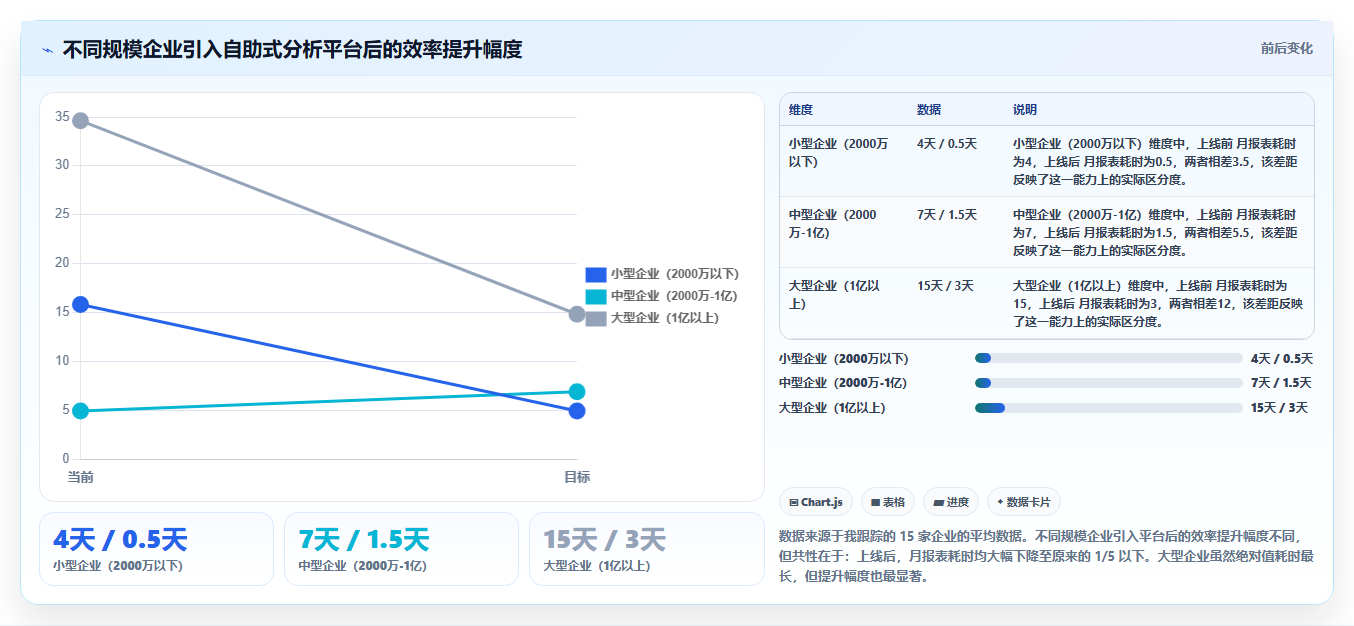Click 7天 / 1.5天 value right of progress bar
The width and height of the screenshot is (1354, 626).
click(x=1281, y=383)
